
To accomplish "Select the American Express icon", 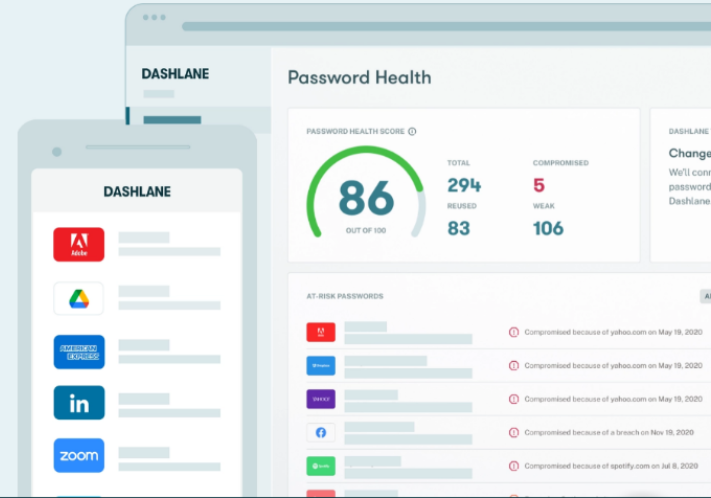I will pyautogui.click(x=78, y=351).
